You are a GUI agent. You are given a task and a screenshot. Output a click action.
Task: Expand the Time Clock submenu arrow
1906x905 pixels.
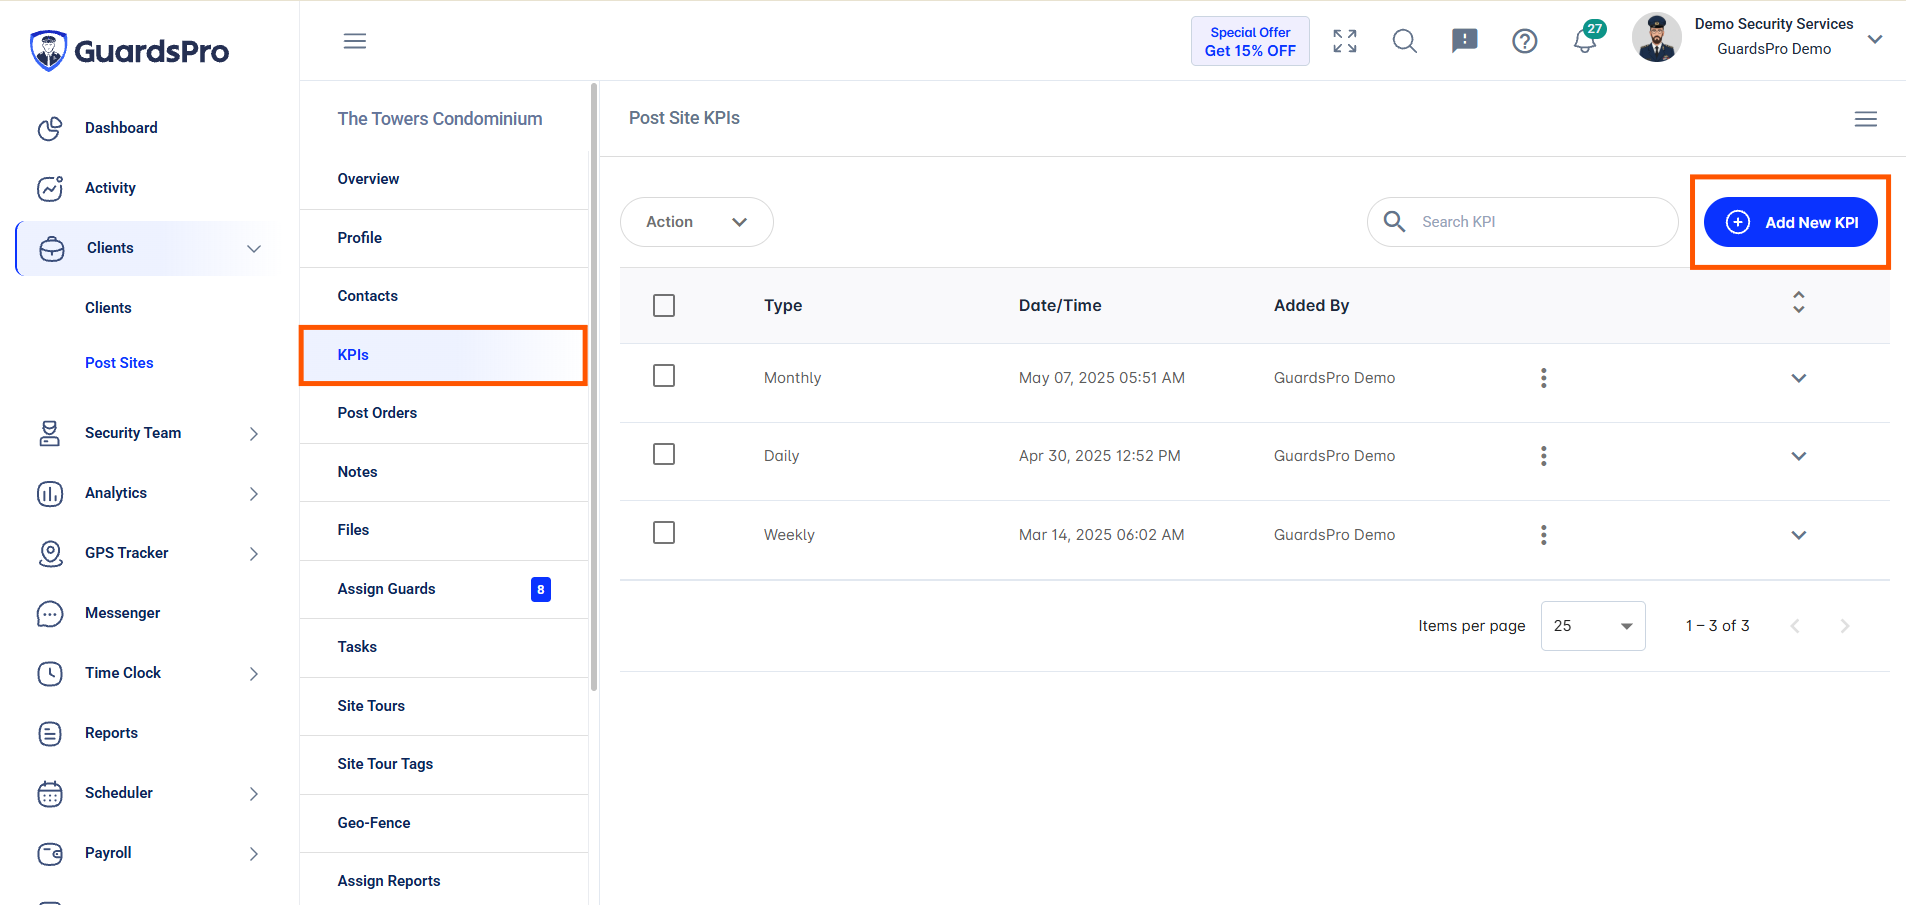(254, 673)
